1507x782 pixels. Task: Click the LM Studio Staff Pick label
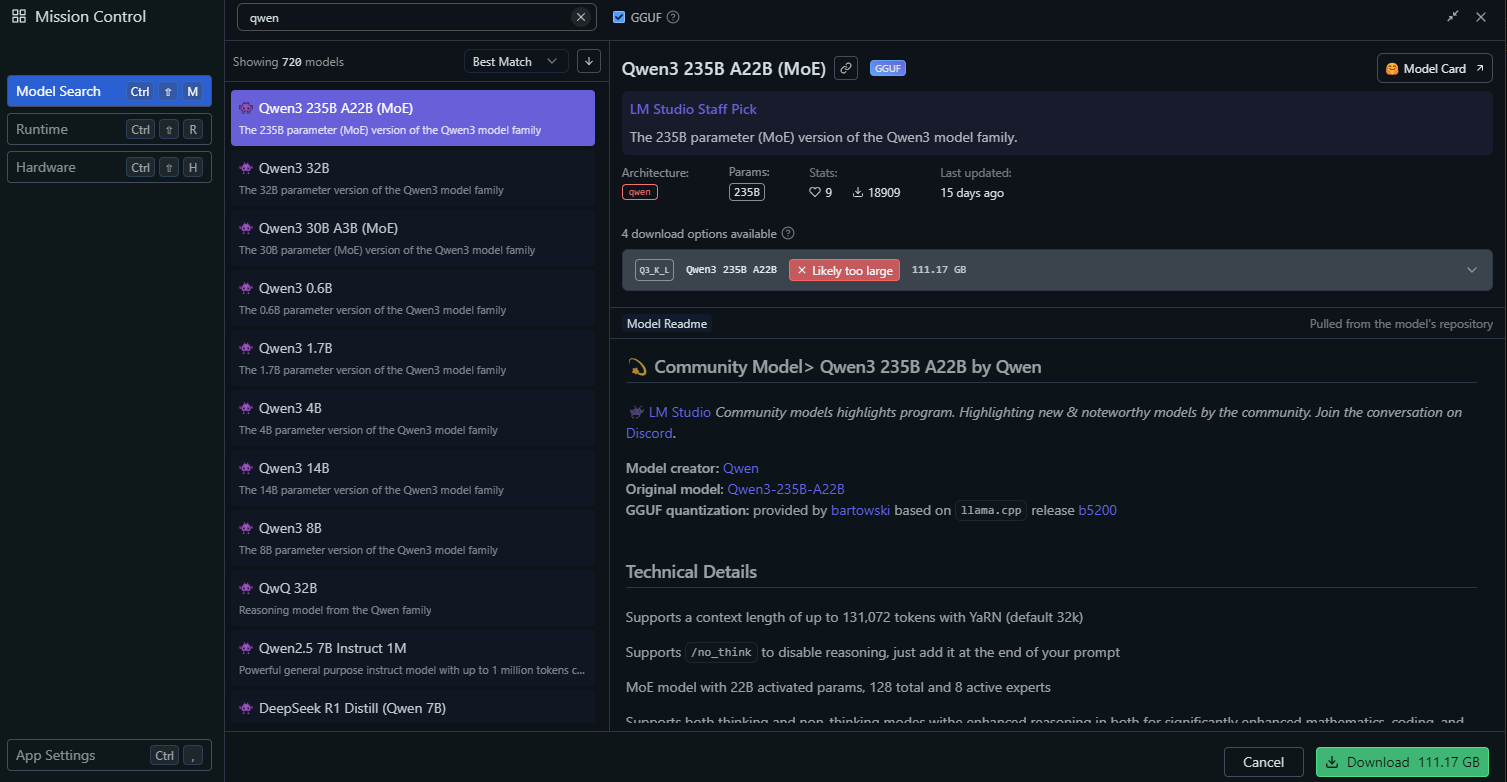(x=693, y=109)
